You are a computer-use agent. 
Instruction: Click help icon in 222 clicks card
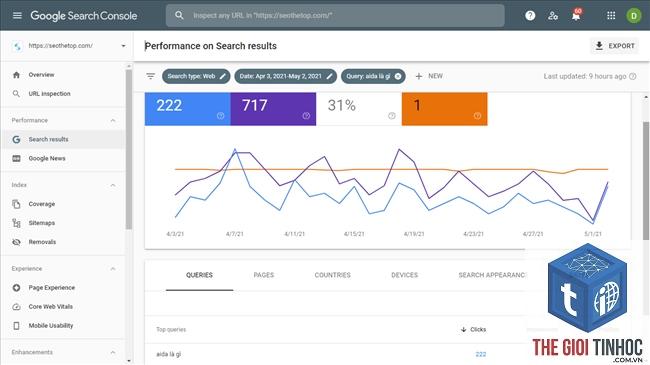[221, 116]
